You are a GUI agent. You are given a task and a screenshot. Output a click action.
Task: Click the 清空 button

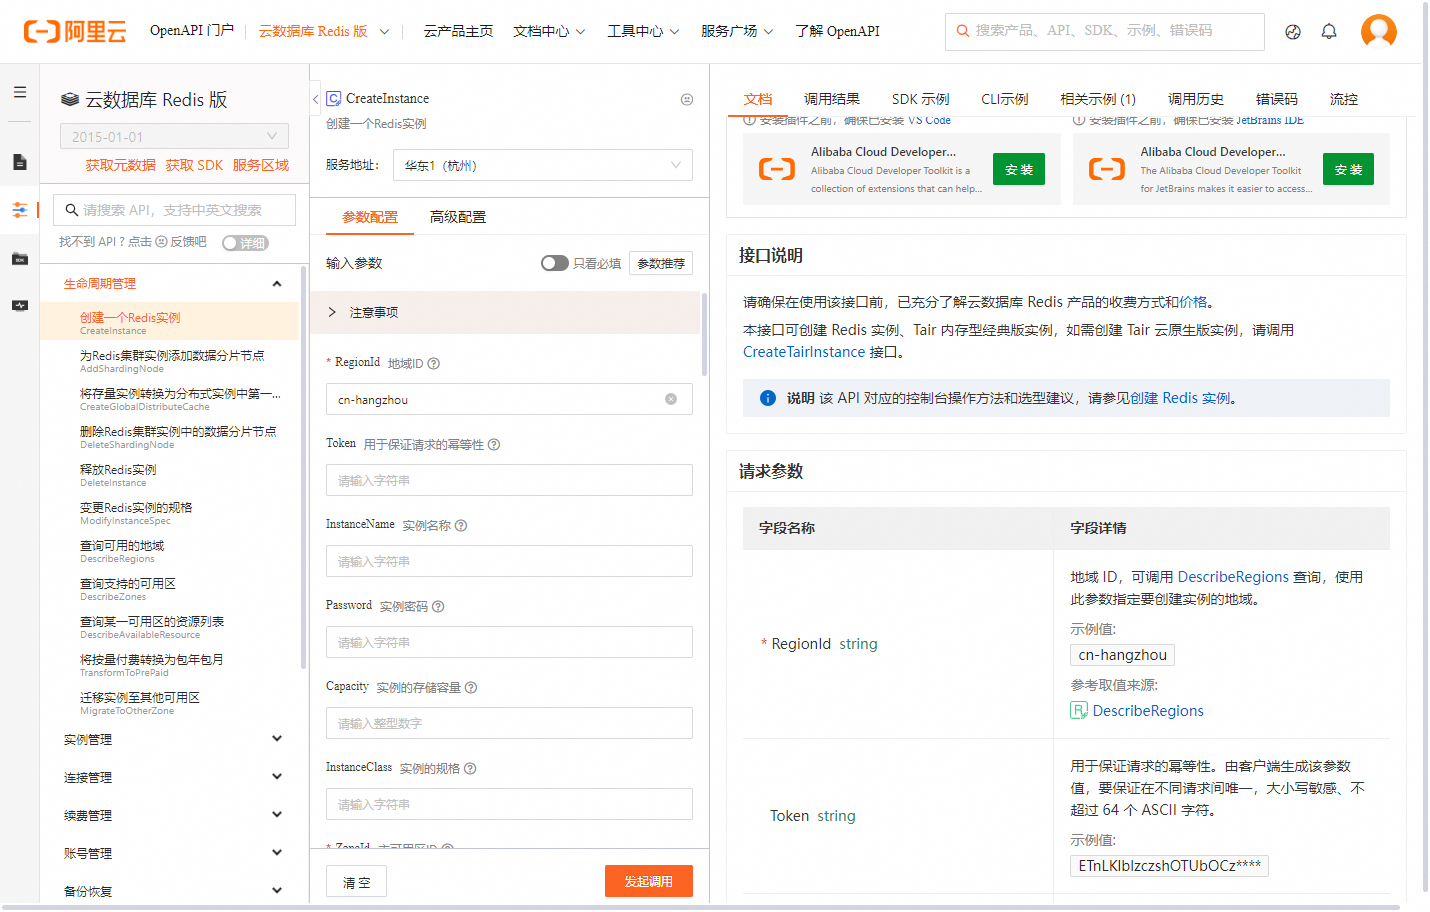356,882
